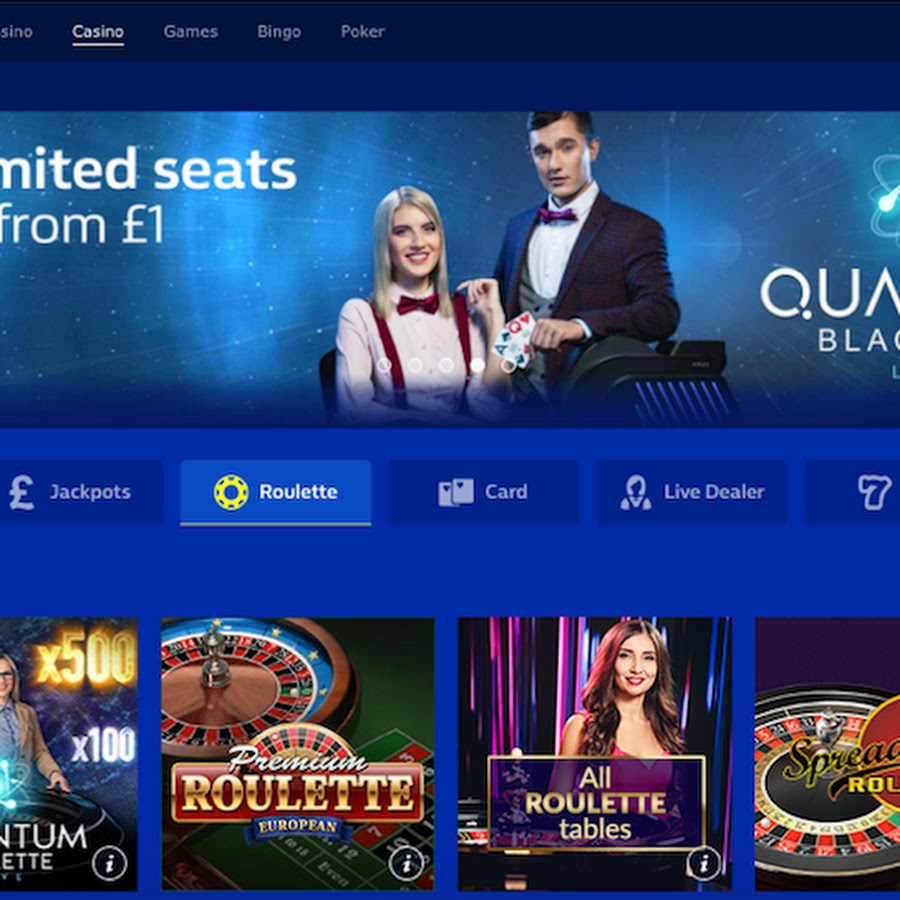Open the Casino navigation tab

pyautogui.click(x=98, y=32)
